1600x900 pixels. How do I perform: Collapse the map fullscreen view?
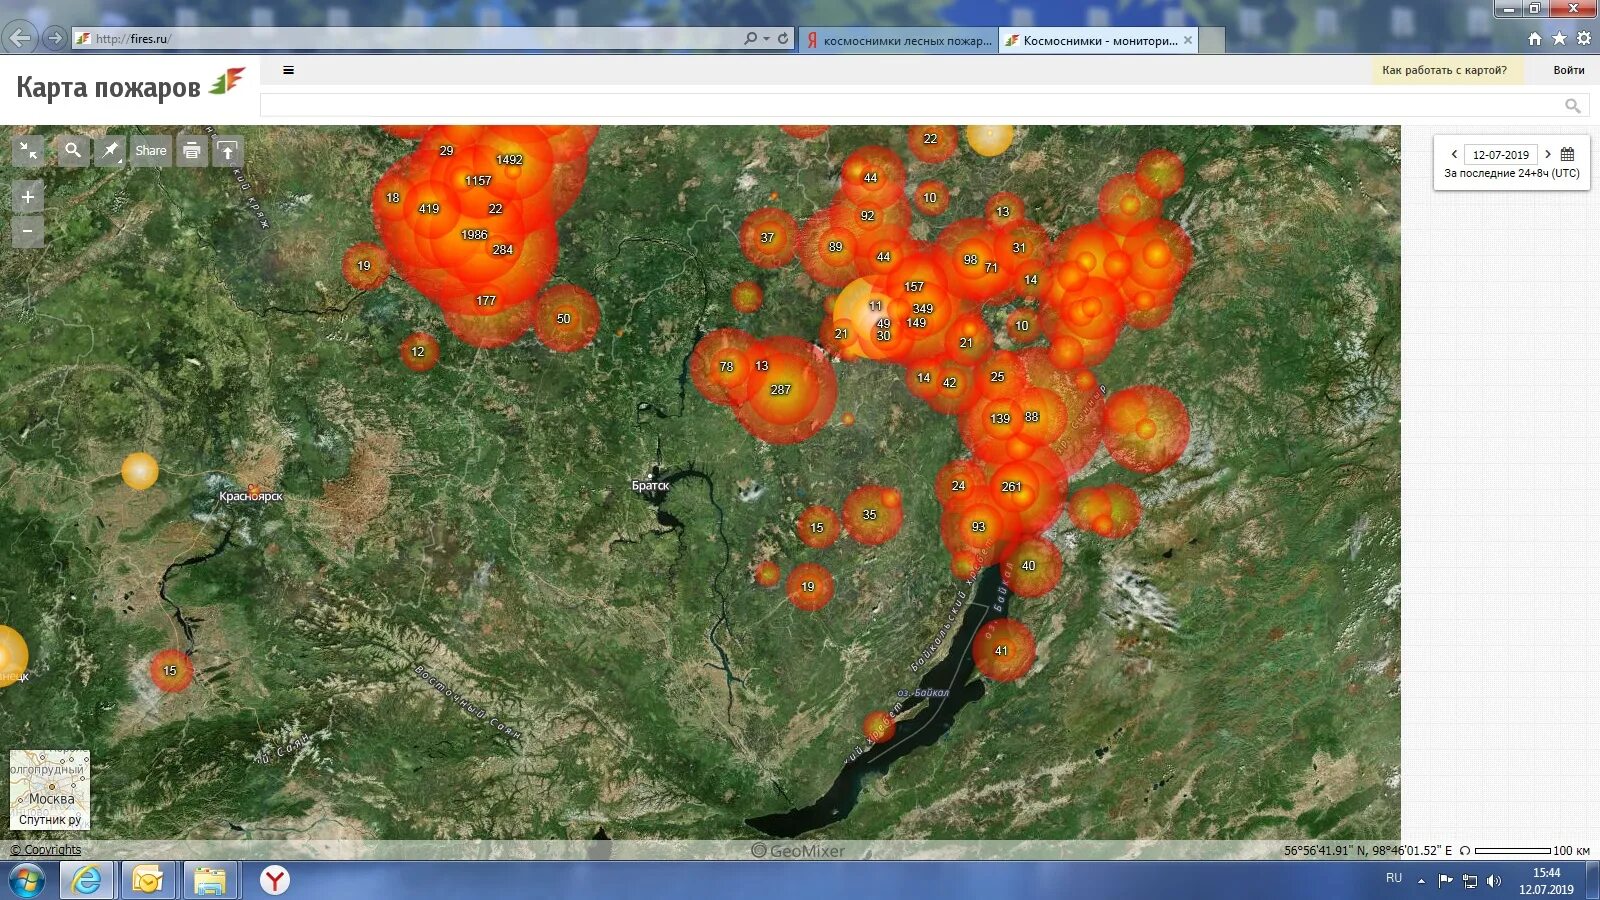tap(29, 151)
